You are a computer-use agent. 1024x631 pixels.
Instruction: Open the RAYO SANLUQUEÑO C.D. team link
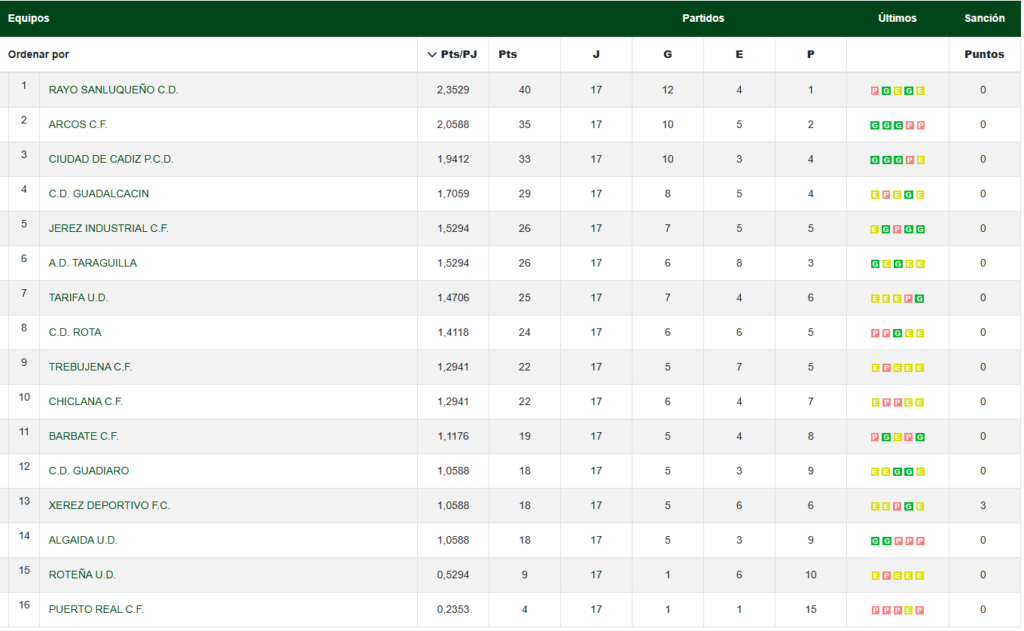113,90
